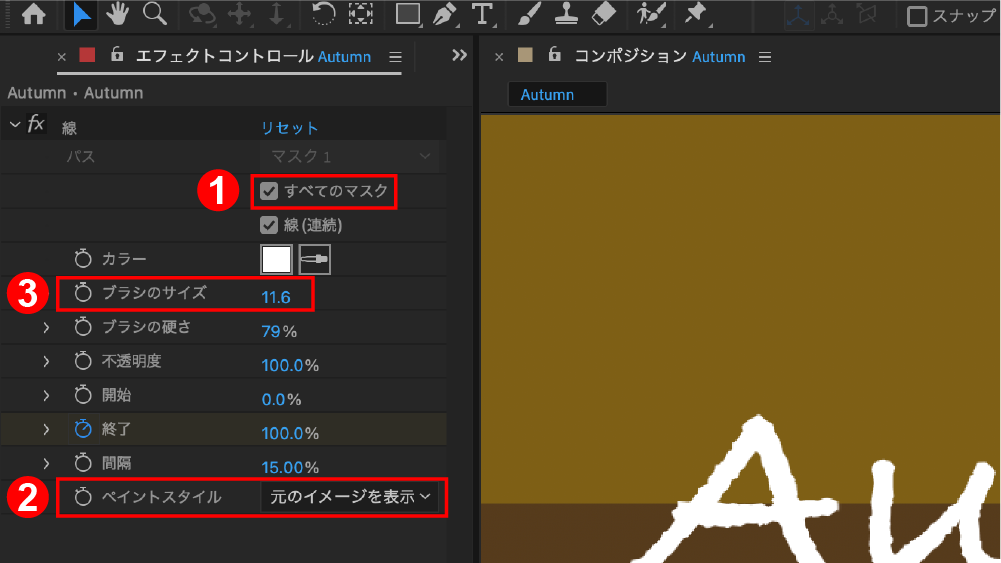Screen dimensions: 1001x563
Task: Expand 終了 property
Action: [x=46, y=429]
